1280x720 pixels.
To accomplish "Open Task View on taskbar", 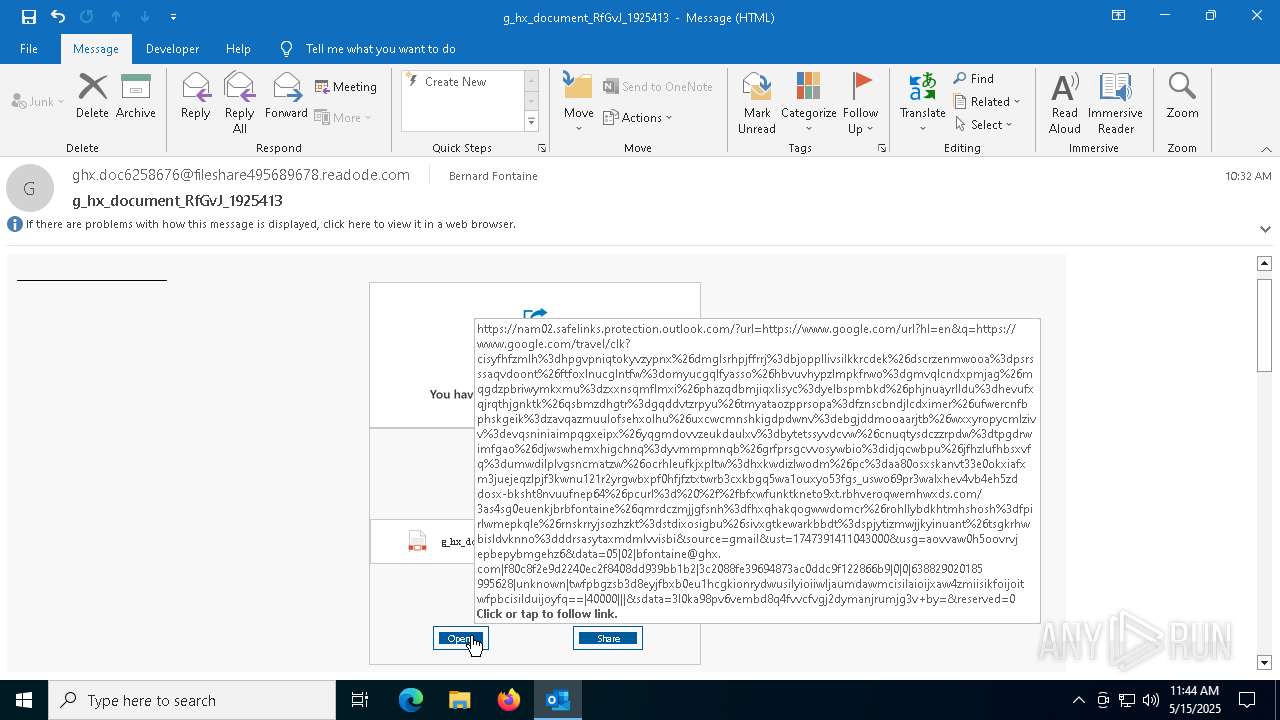I will pyautogui.click(x=360, y=700).
